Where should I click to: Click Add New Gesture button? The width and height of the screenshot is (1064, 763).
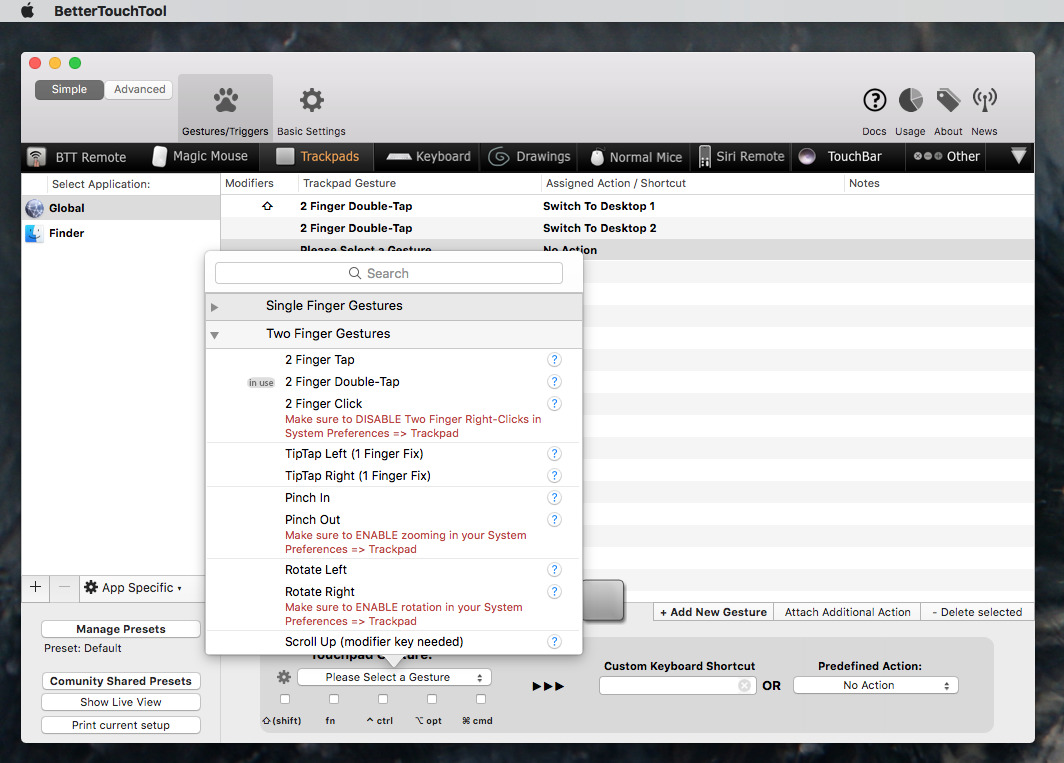713,612
